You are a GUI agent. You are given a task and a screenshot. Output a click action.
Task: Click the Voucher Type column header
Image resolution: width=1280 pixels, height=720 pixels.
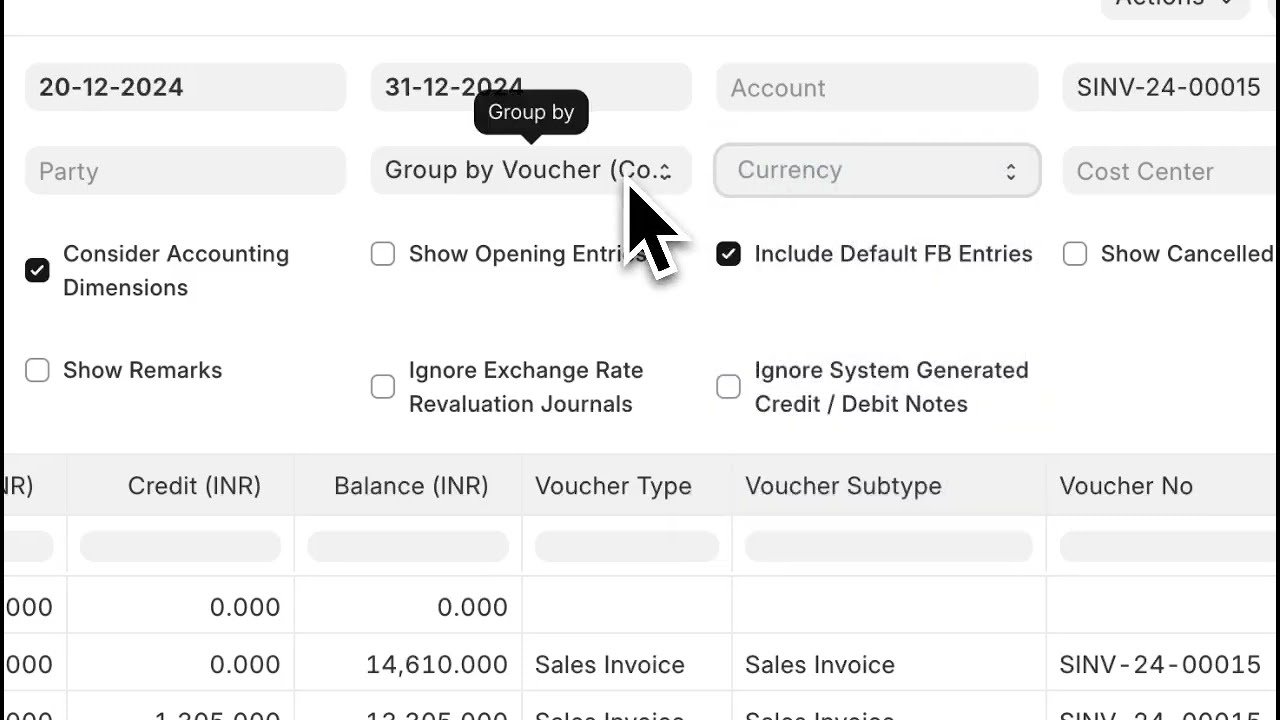613,486
